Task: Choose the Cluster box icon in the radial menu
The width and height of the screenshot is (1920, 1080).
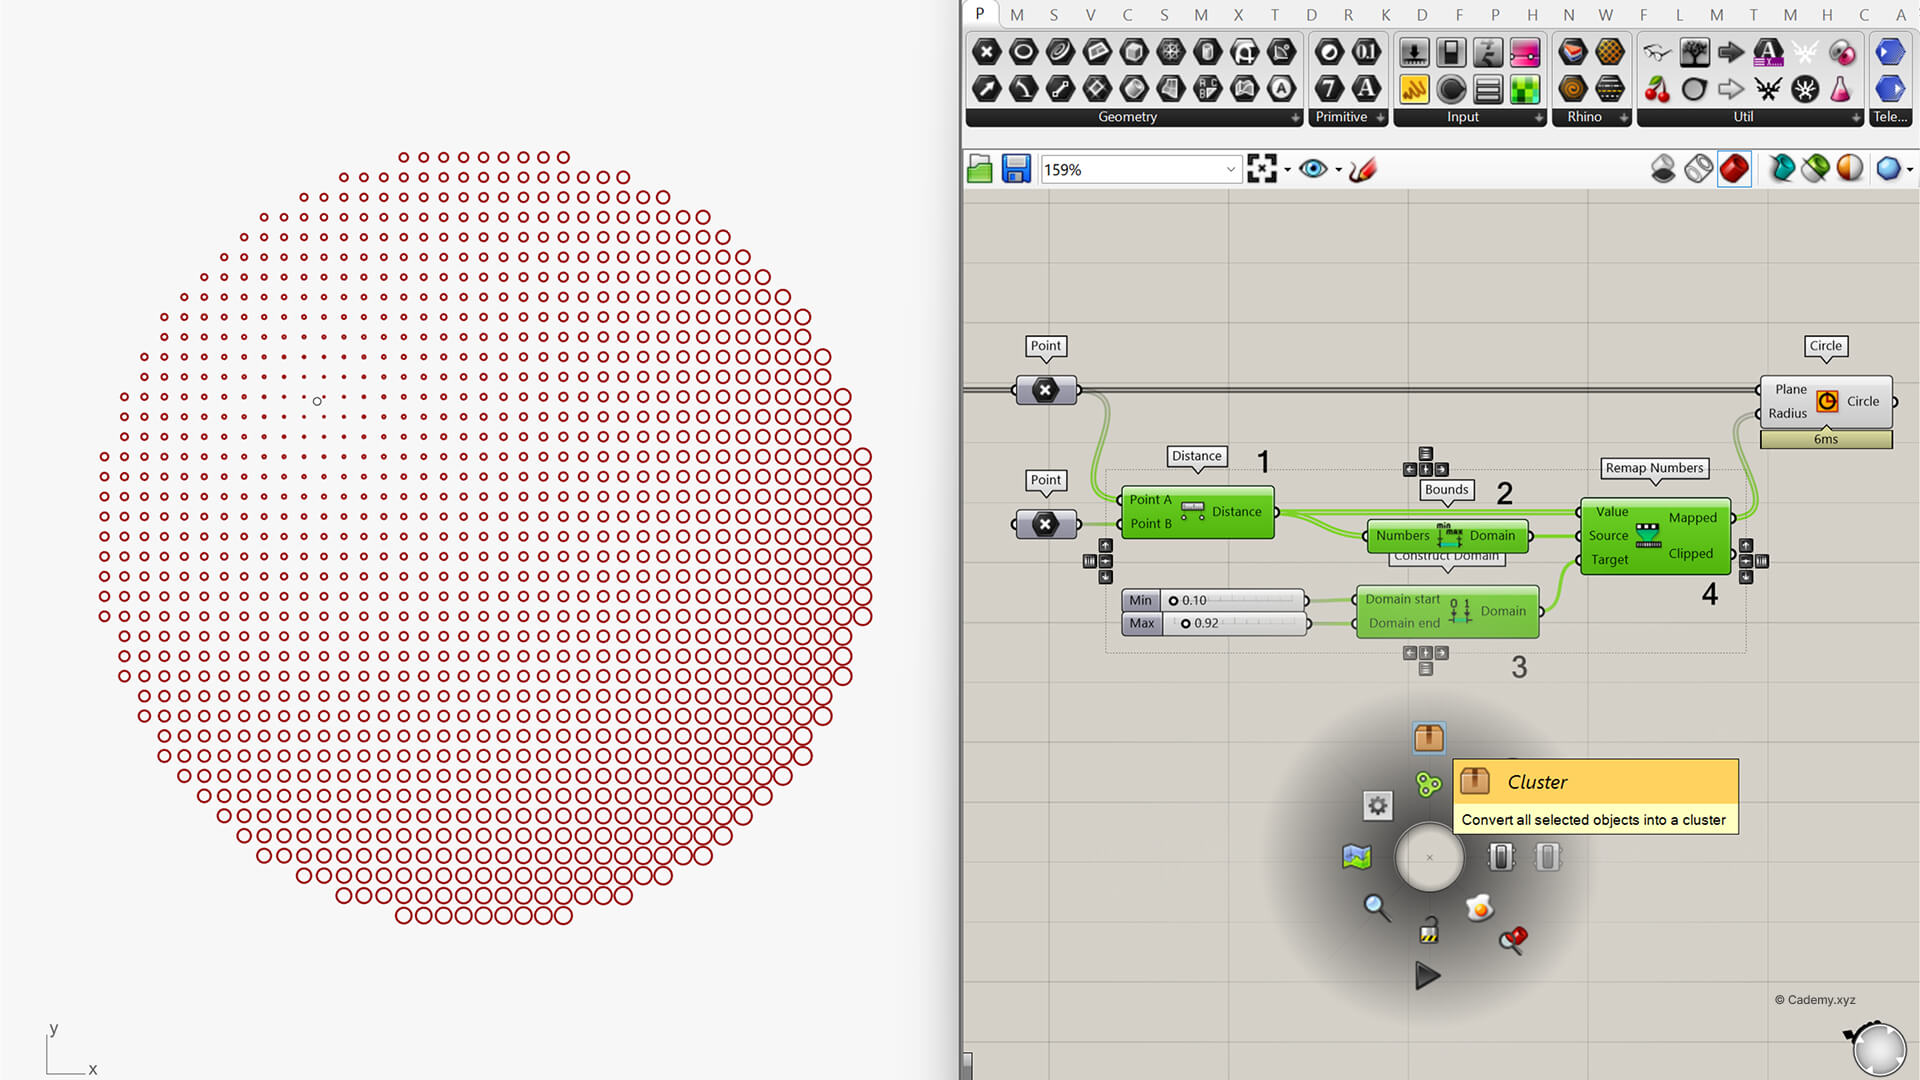Action: tap(1429, 738)
